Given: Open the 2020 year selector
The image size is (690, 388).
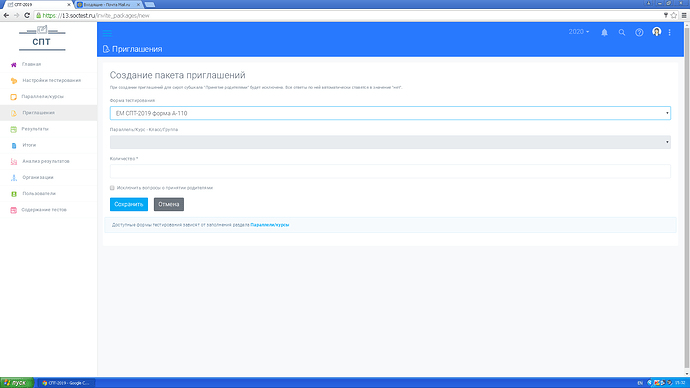Looking at the screenshot, I should (579, 32).
